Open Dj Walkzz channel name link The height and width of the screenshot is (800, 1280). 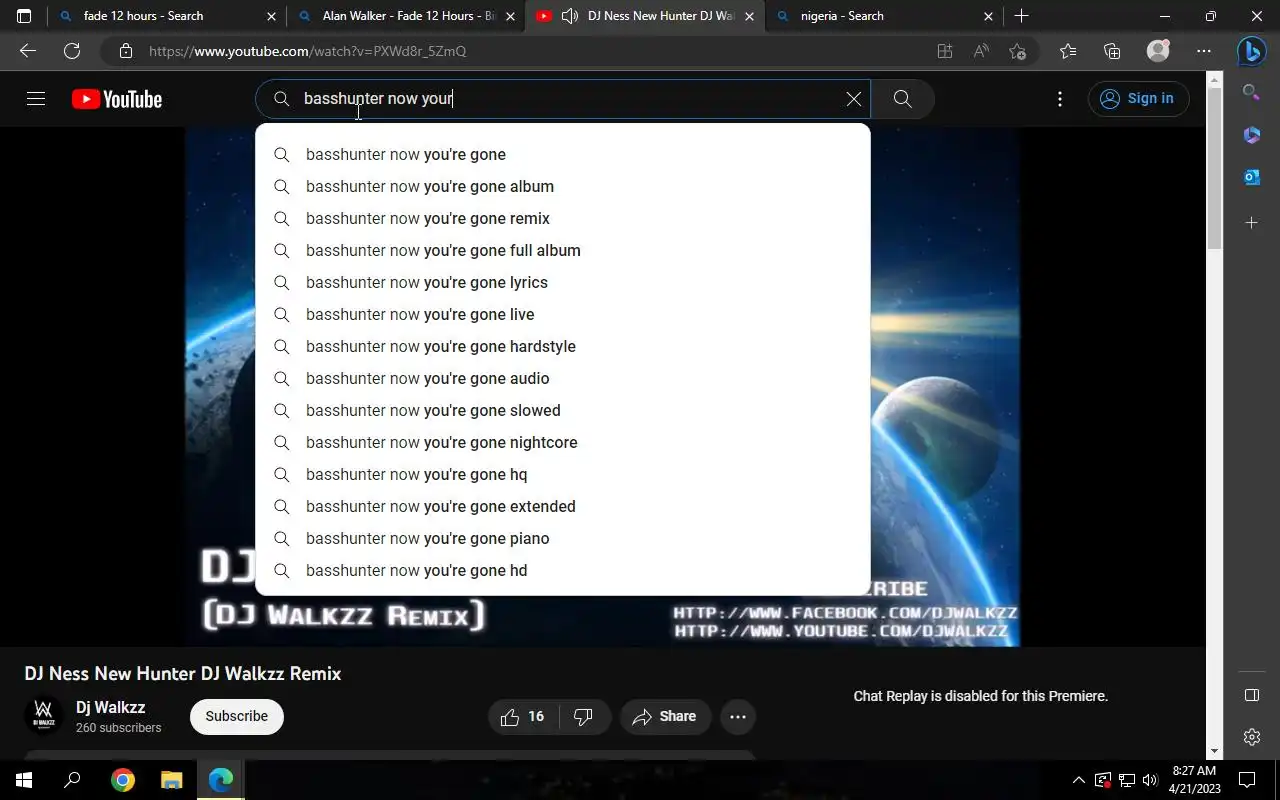pos(111,707)
